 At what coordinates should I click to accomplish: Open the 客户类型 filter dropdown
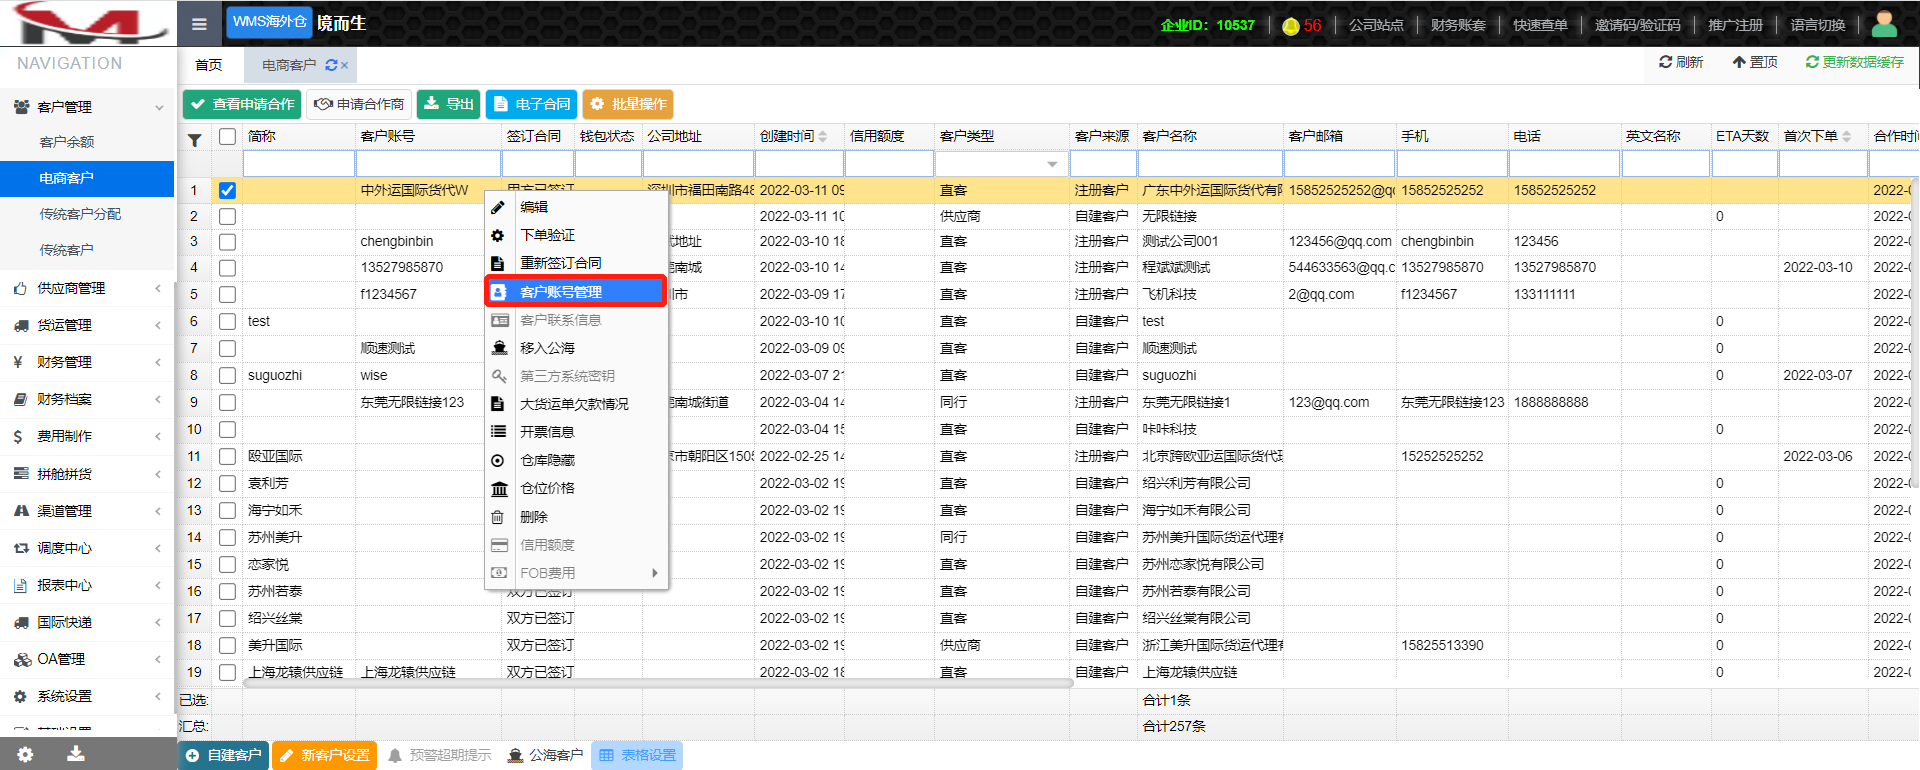(x=1052, y=164)
